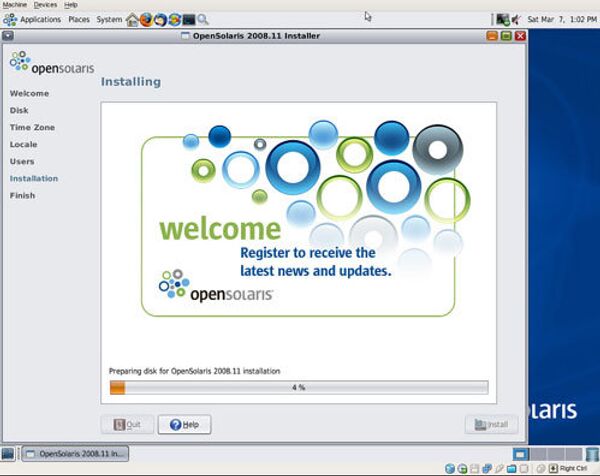Click the VirtualBox network adapters status icon
Screen dimensions: 600x476
487,468
